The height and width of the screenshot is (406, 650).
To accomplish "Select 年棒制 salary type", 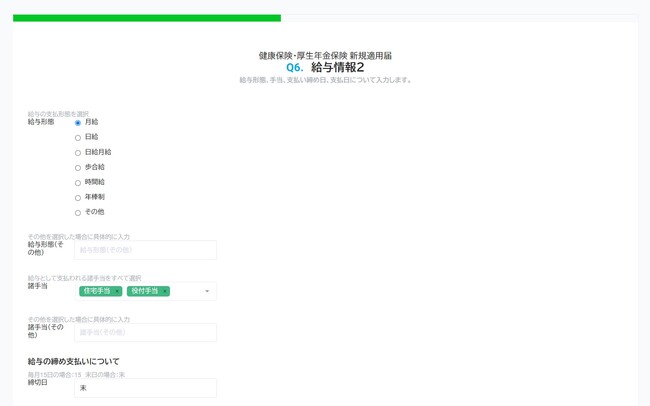I will click(78, 198).
